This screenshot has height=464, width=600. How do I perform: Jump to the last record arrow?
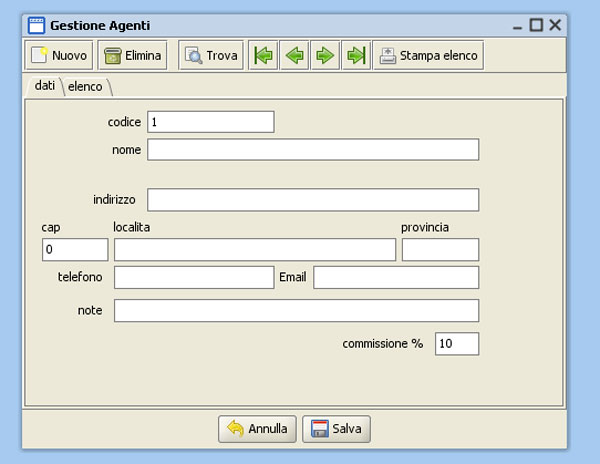pyautogui.click(x=356, y=56)
